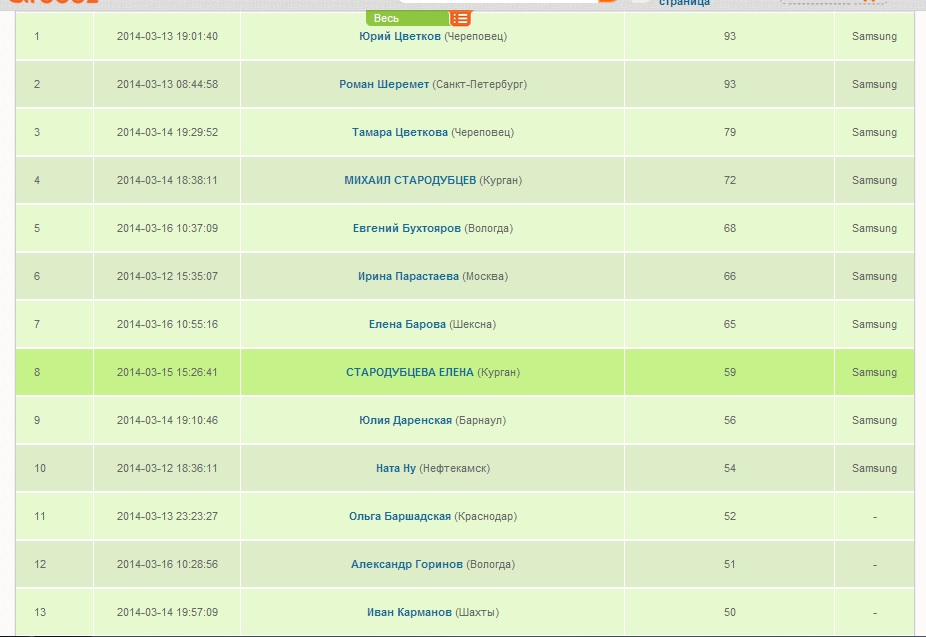
Task: Click the СТАРОДУБЦЕВА ЕЛЕНА name link
Action: click(410, 373)
